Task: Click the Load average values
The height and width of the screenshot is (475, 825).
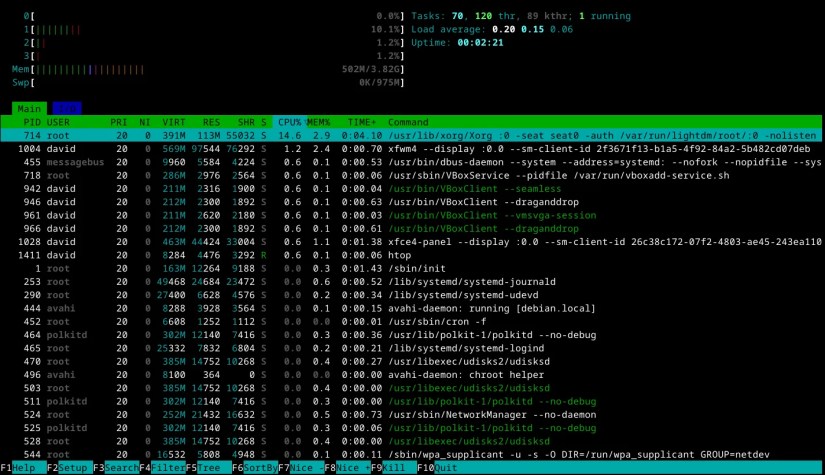Action: click(x=532, y=29)
